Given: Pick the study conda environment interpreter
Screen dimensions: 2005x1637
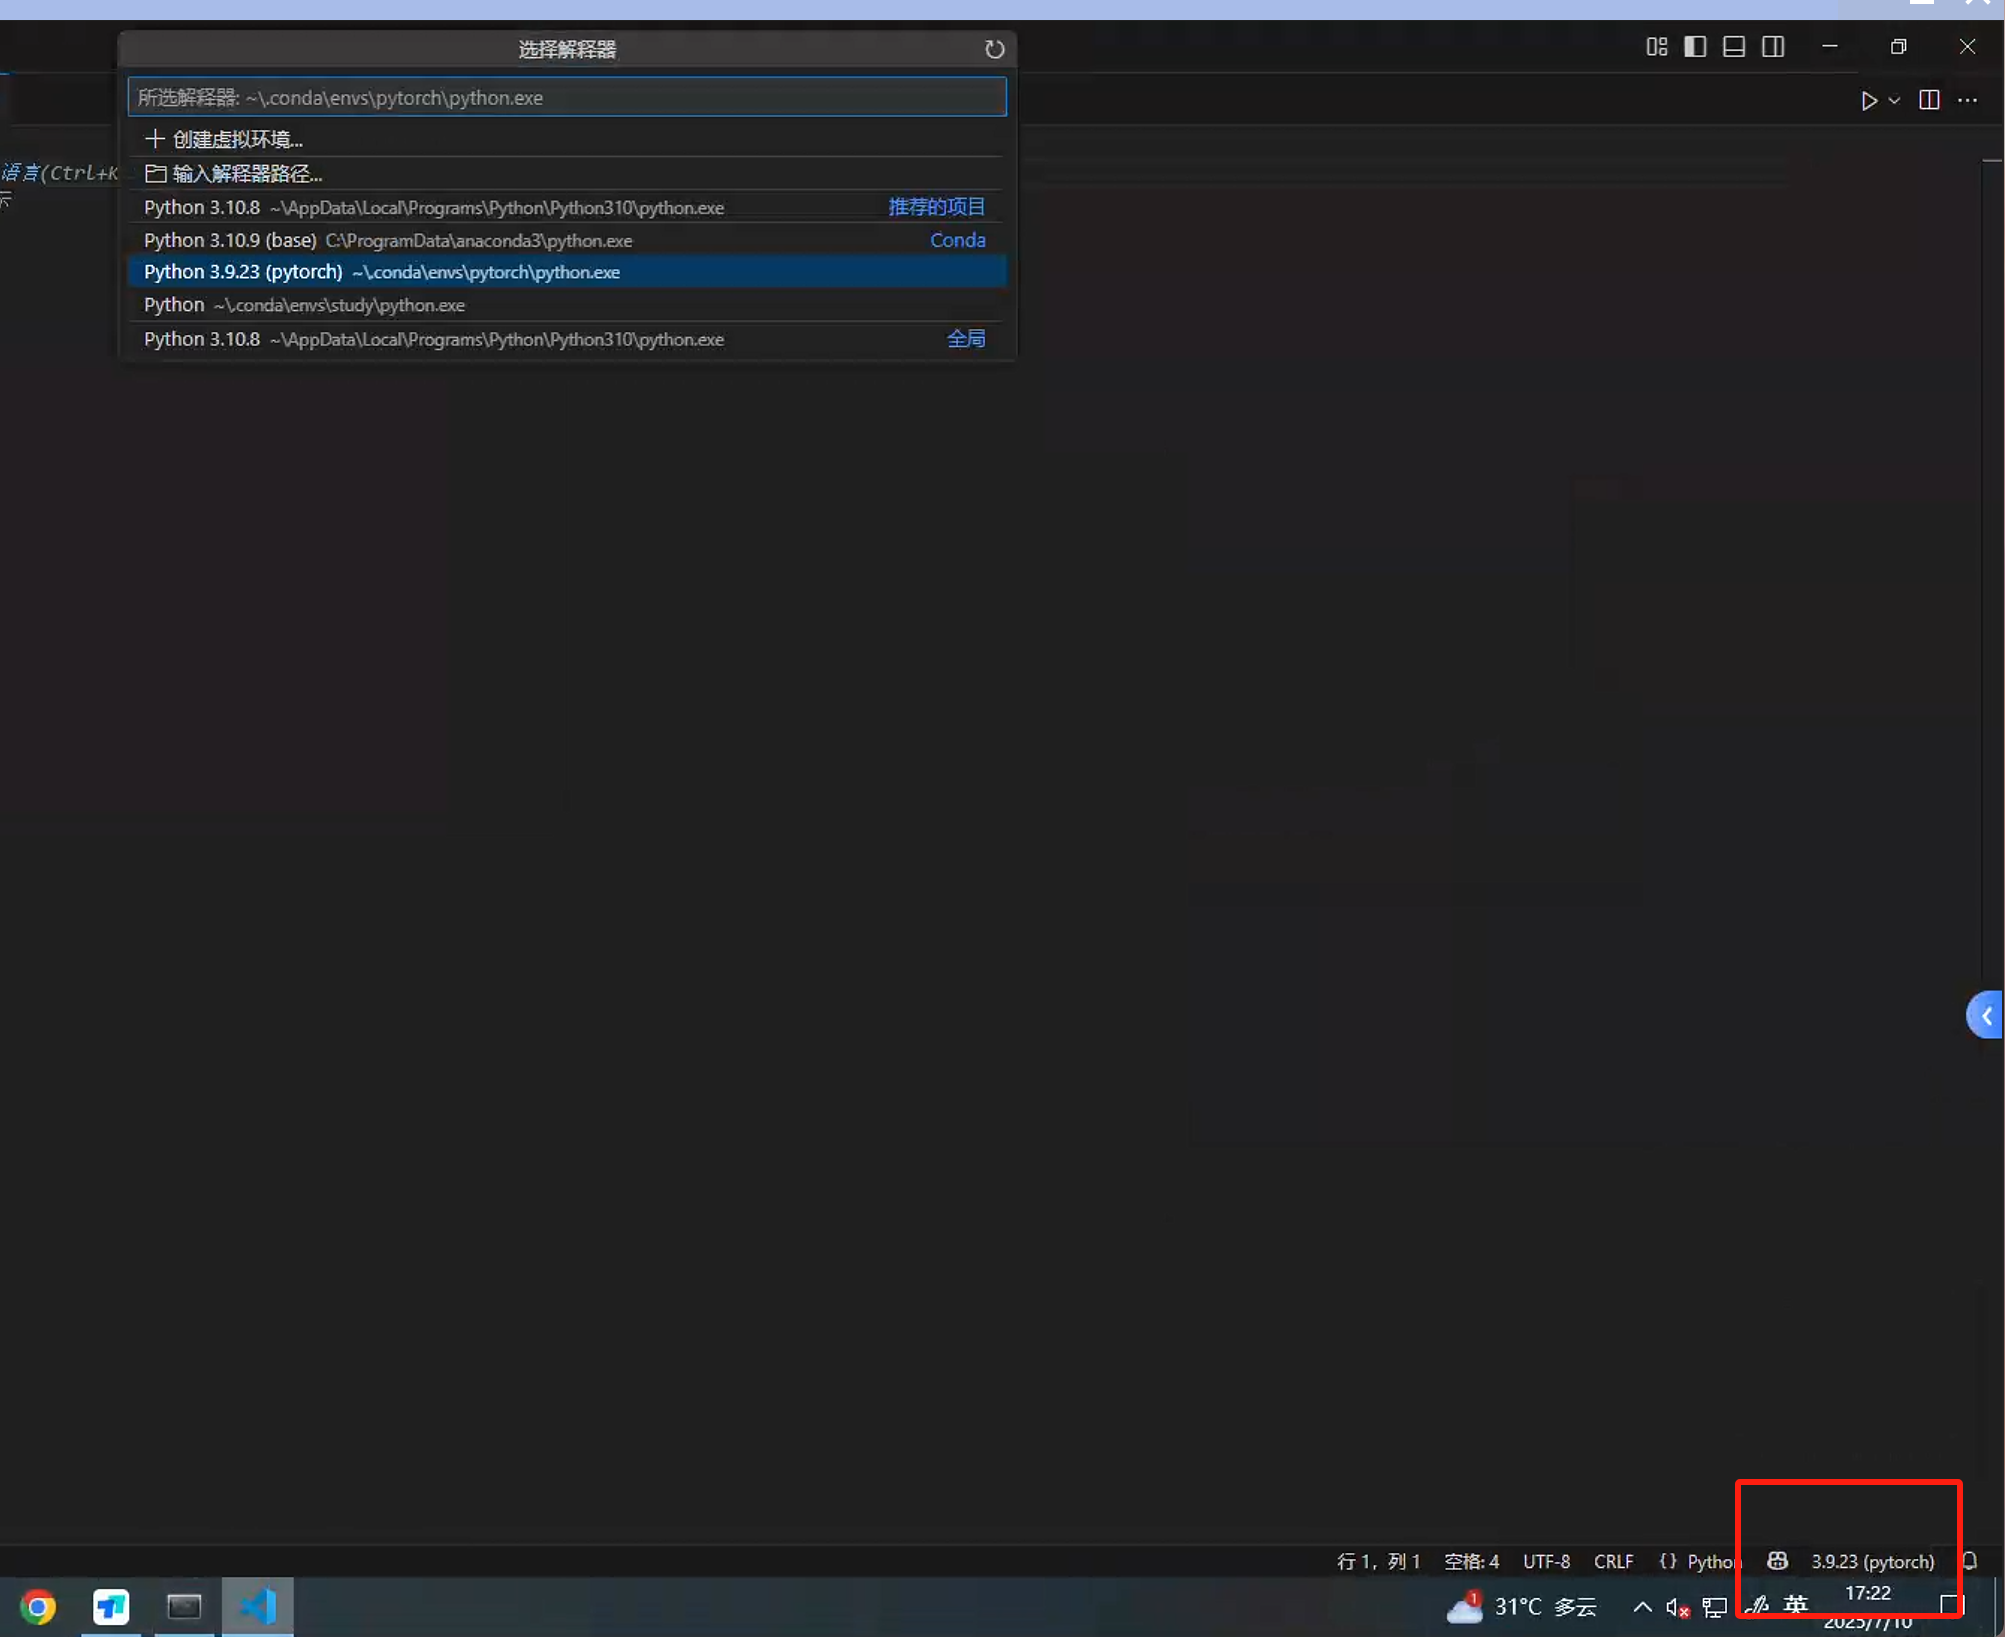Looking at the screenshot, I should pyautogui.click(x=304, y=305).
